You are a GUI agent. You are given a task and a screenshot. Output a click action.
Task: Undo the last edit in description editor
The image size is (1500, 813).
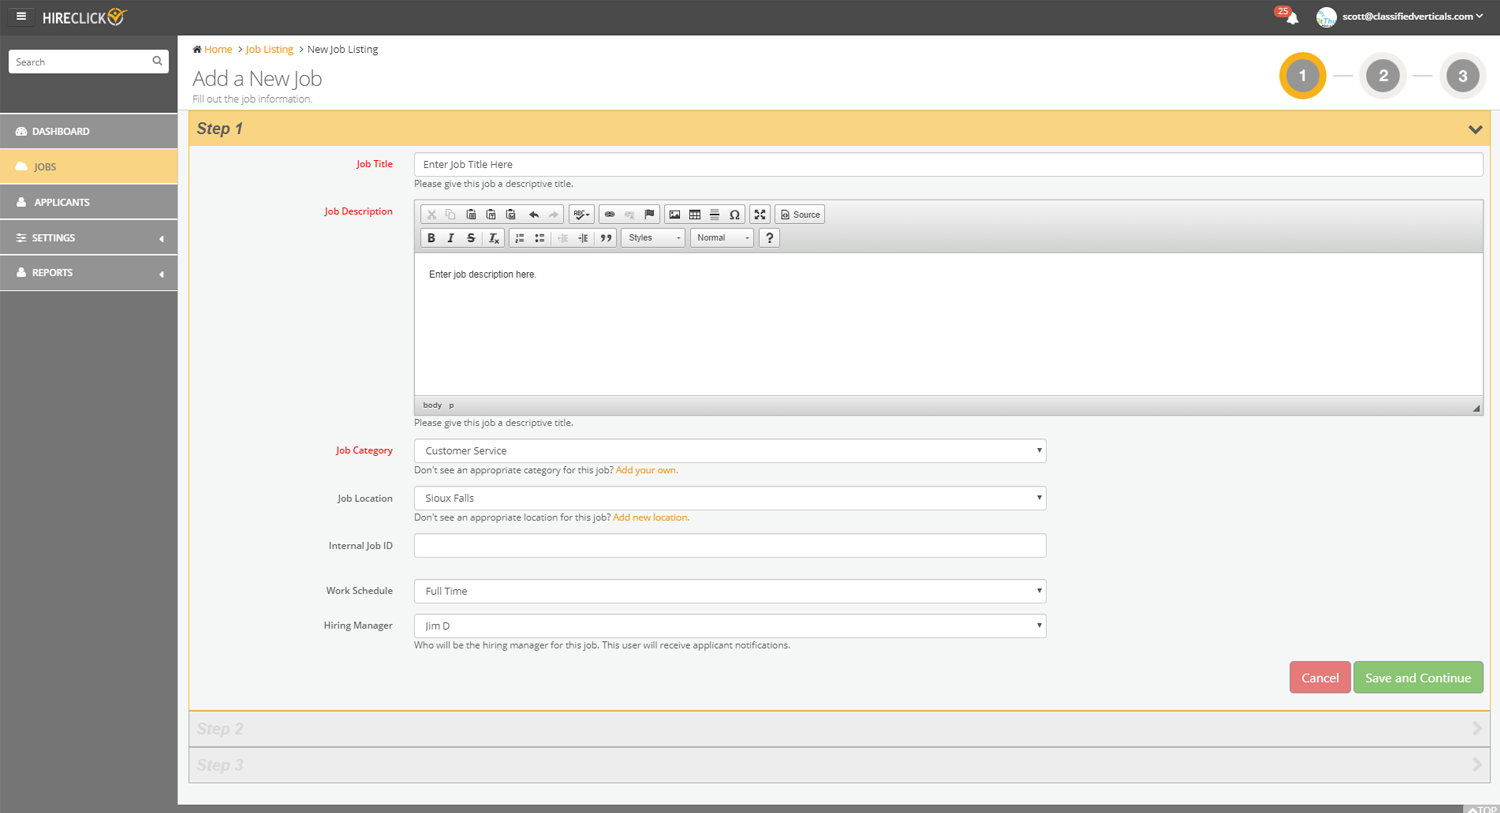point(534,215)
